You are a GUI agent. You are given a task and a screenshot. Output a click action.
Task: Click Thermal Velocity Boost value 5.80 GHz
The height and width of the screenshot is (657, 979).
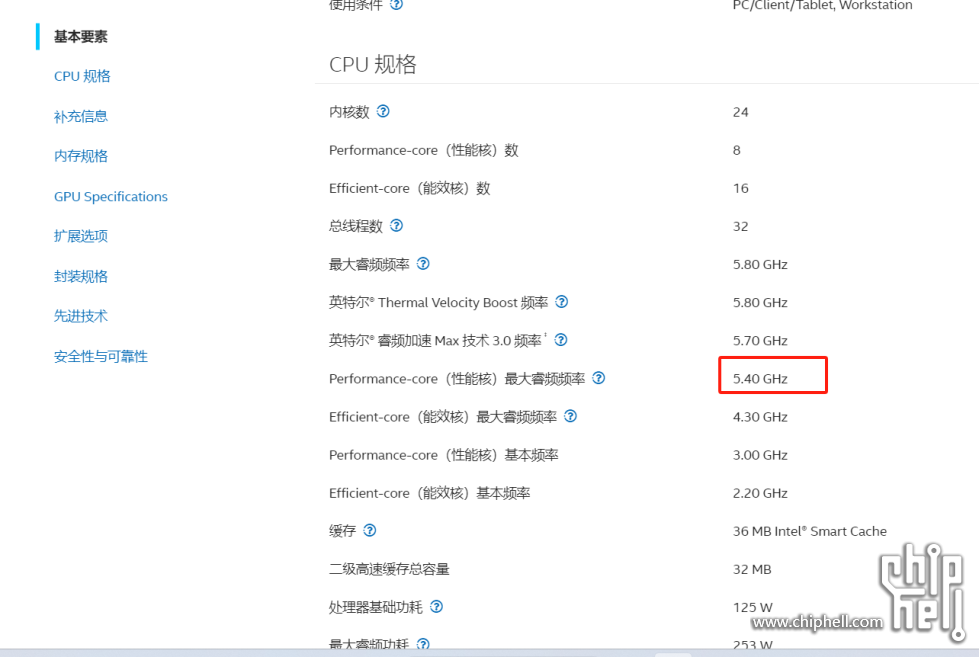760,303
